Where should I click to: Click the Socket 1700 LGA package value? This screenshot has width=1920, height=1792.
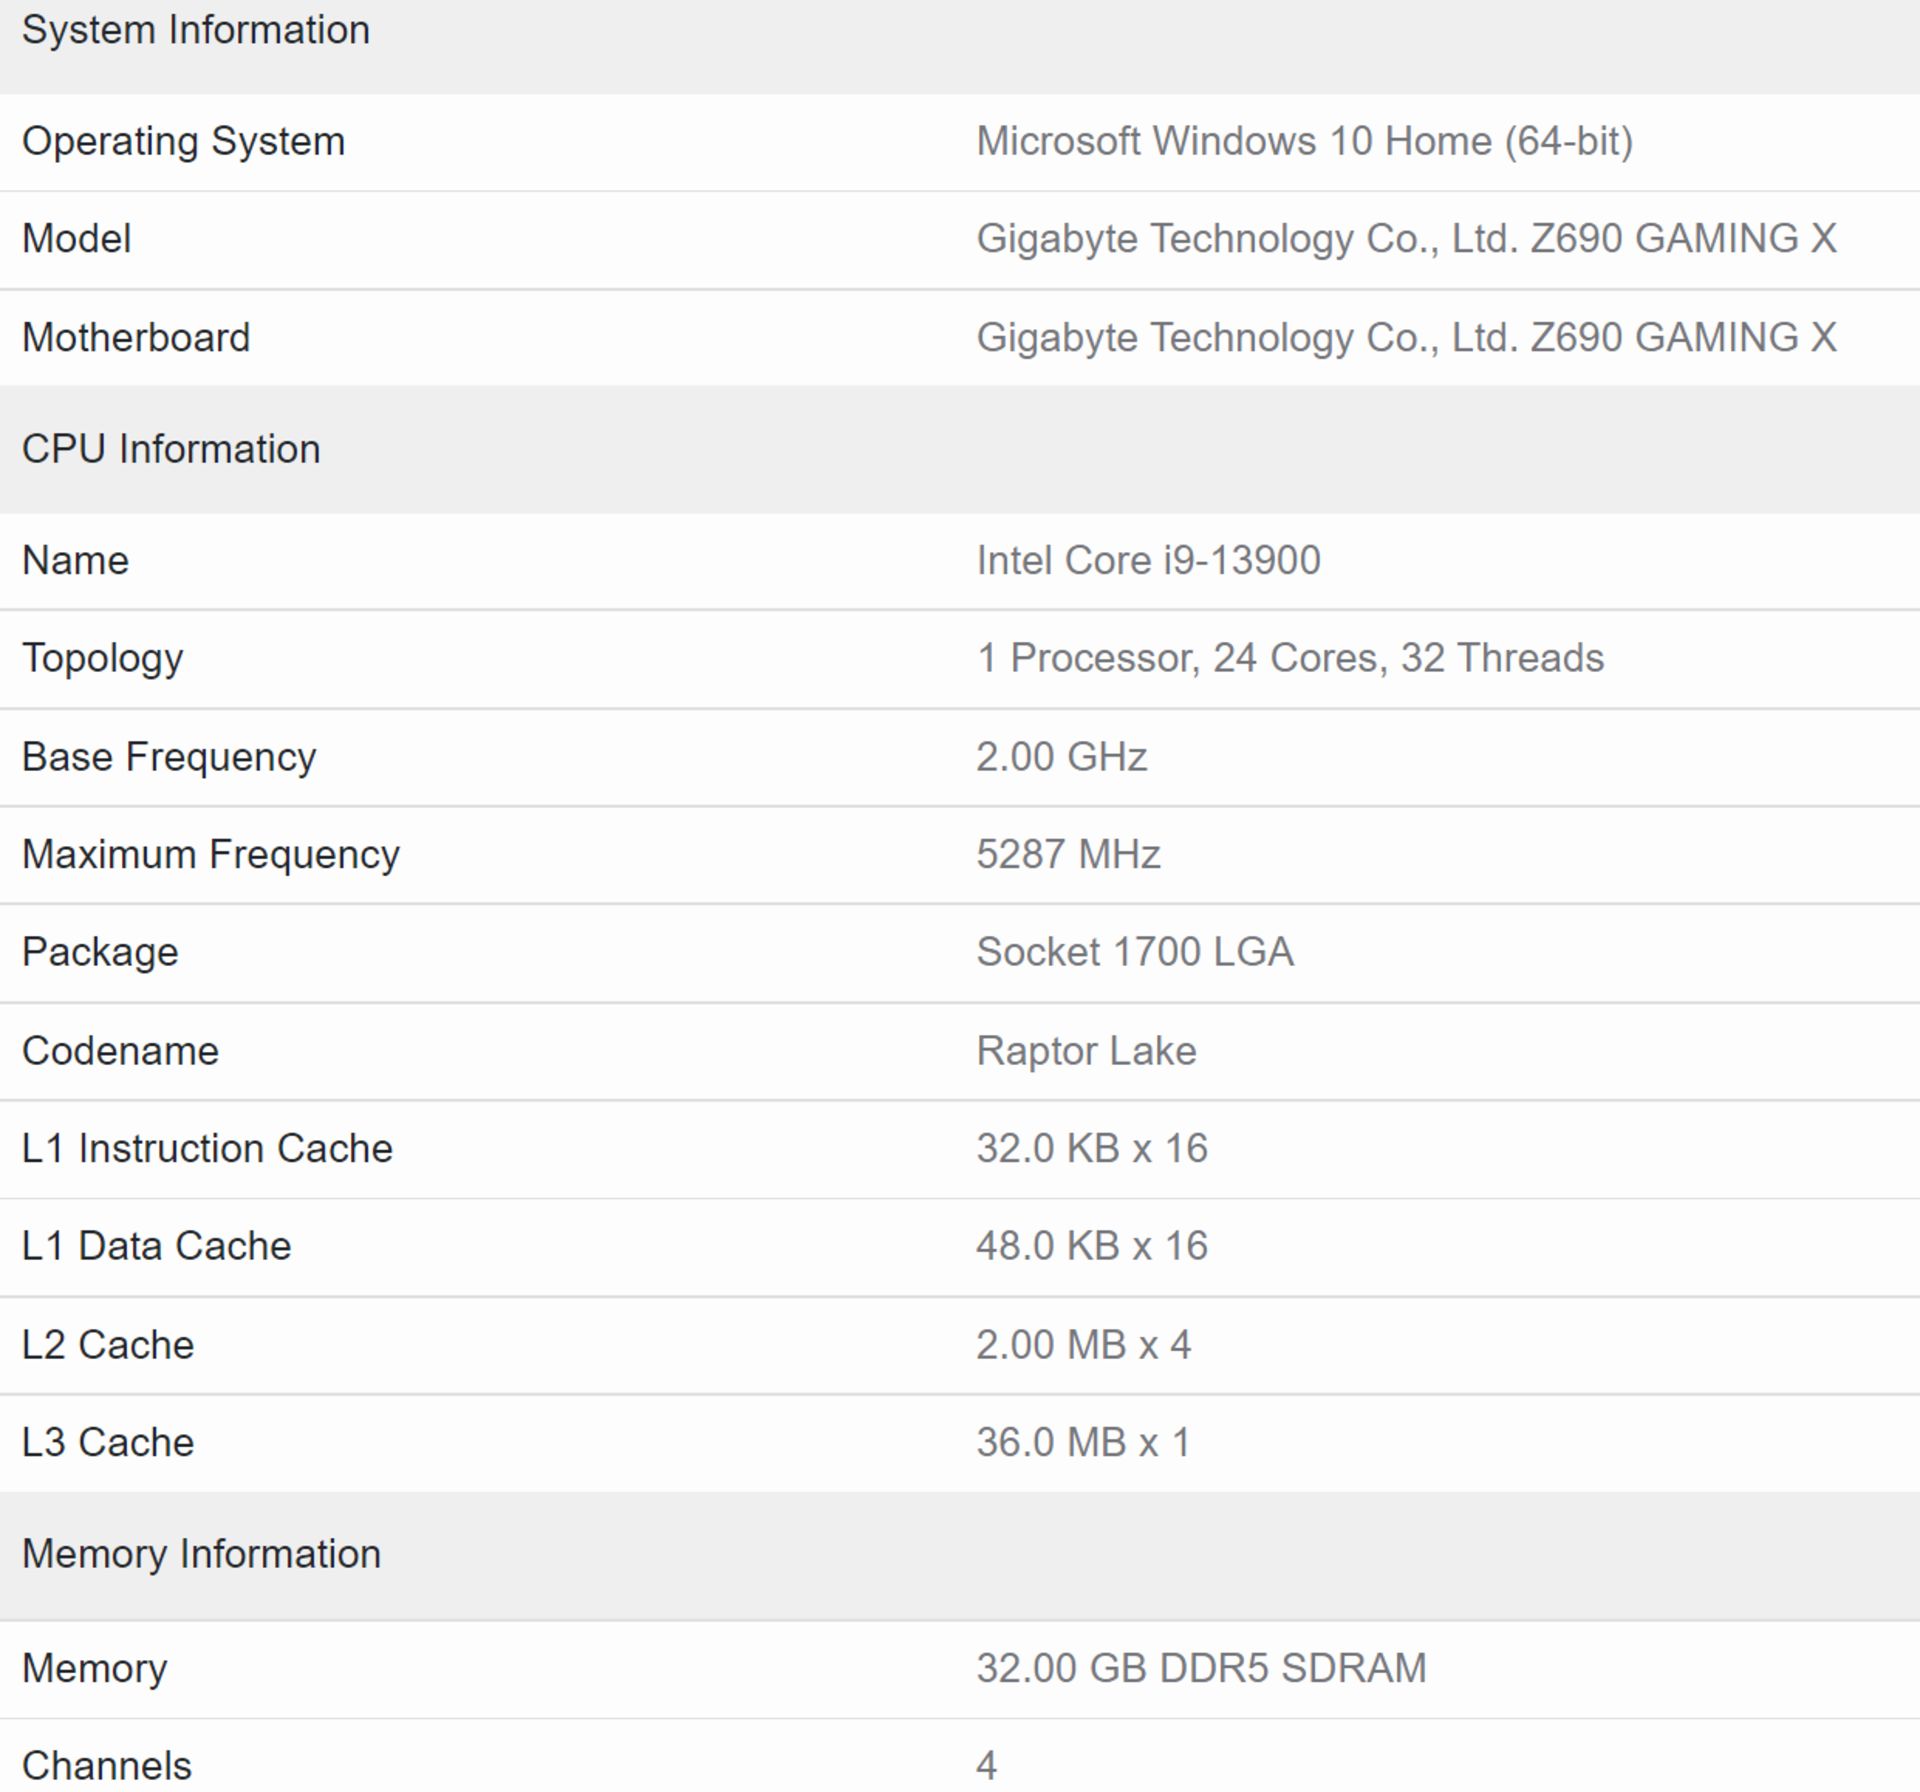pos(1133,951)
